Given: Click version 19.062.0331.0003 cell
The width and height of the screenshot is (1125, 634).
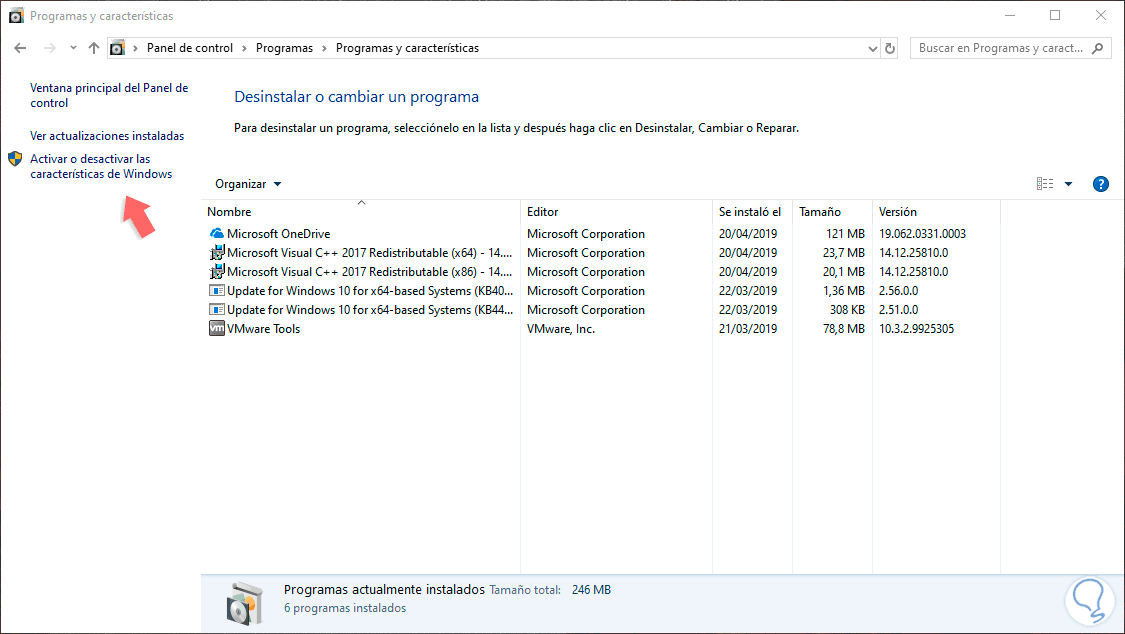Looking at the screenshot, I should [x=923, y=234].
